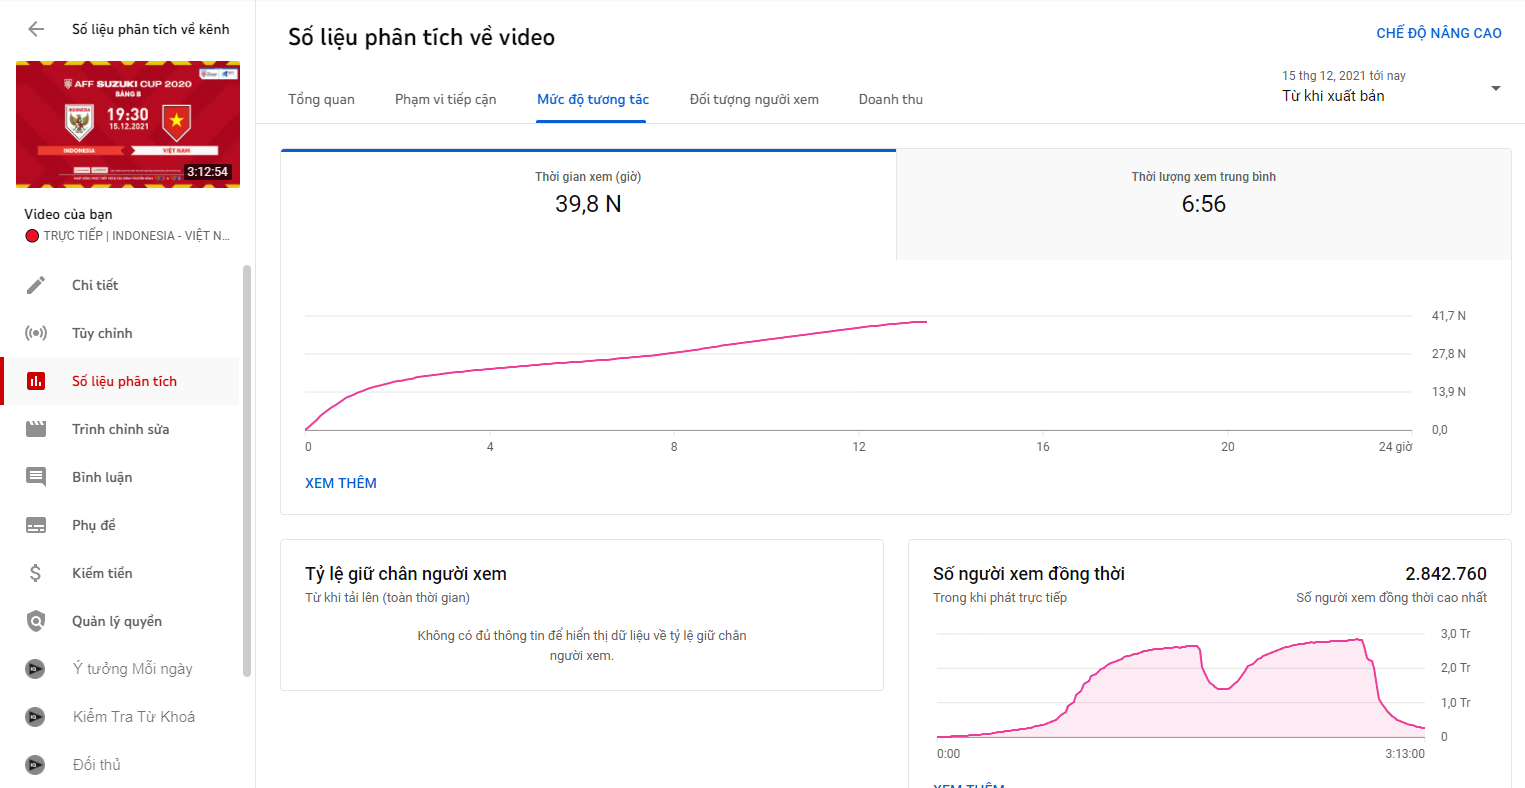Open CHẾ ĐỘ NÂNG CAO advanced mode
1525x788 pixels.
(1440, 32)
